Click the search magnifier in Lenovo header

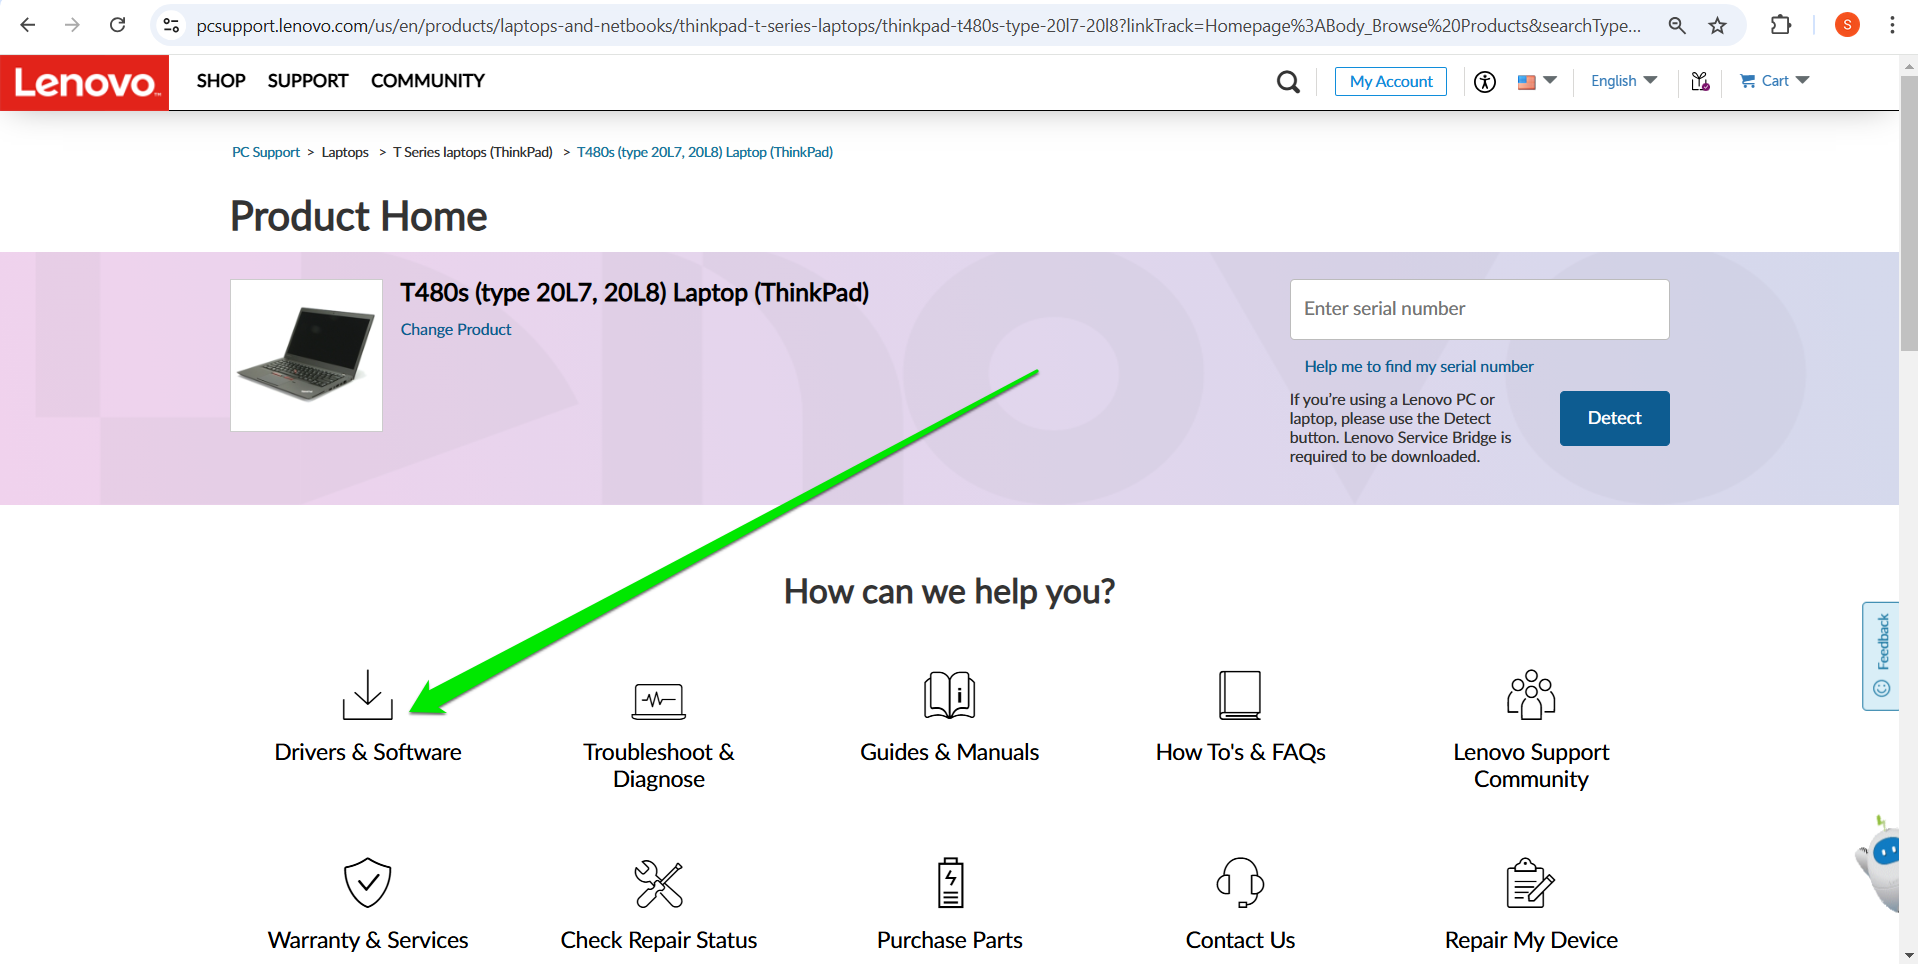[x=1288, y=82]
